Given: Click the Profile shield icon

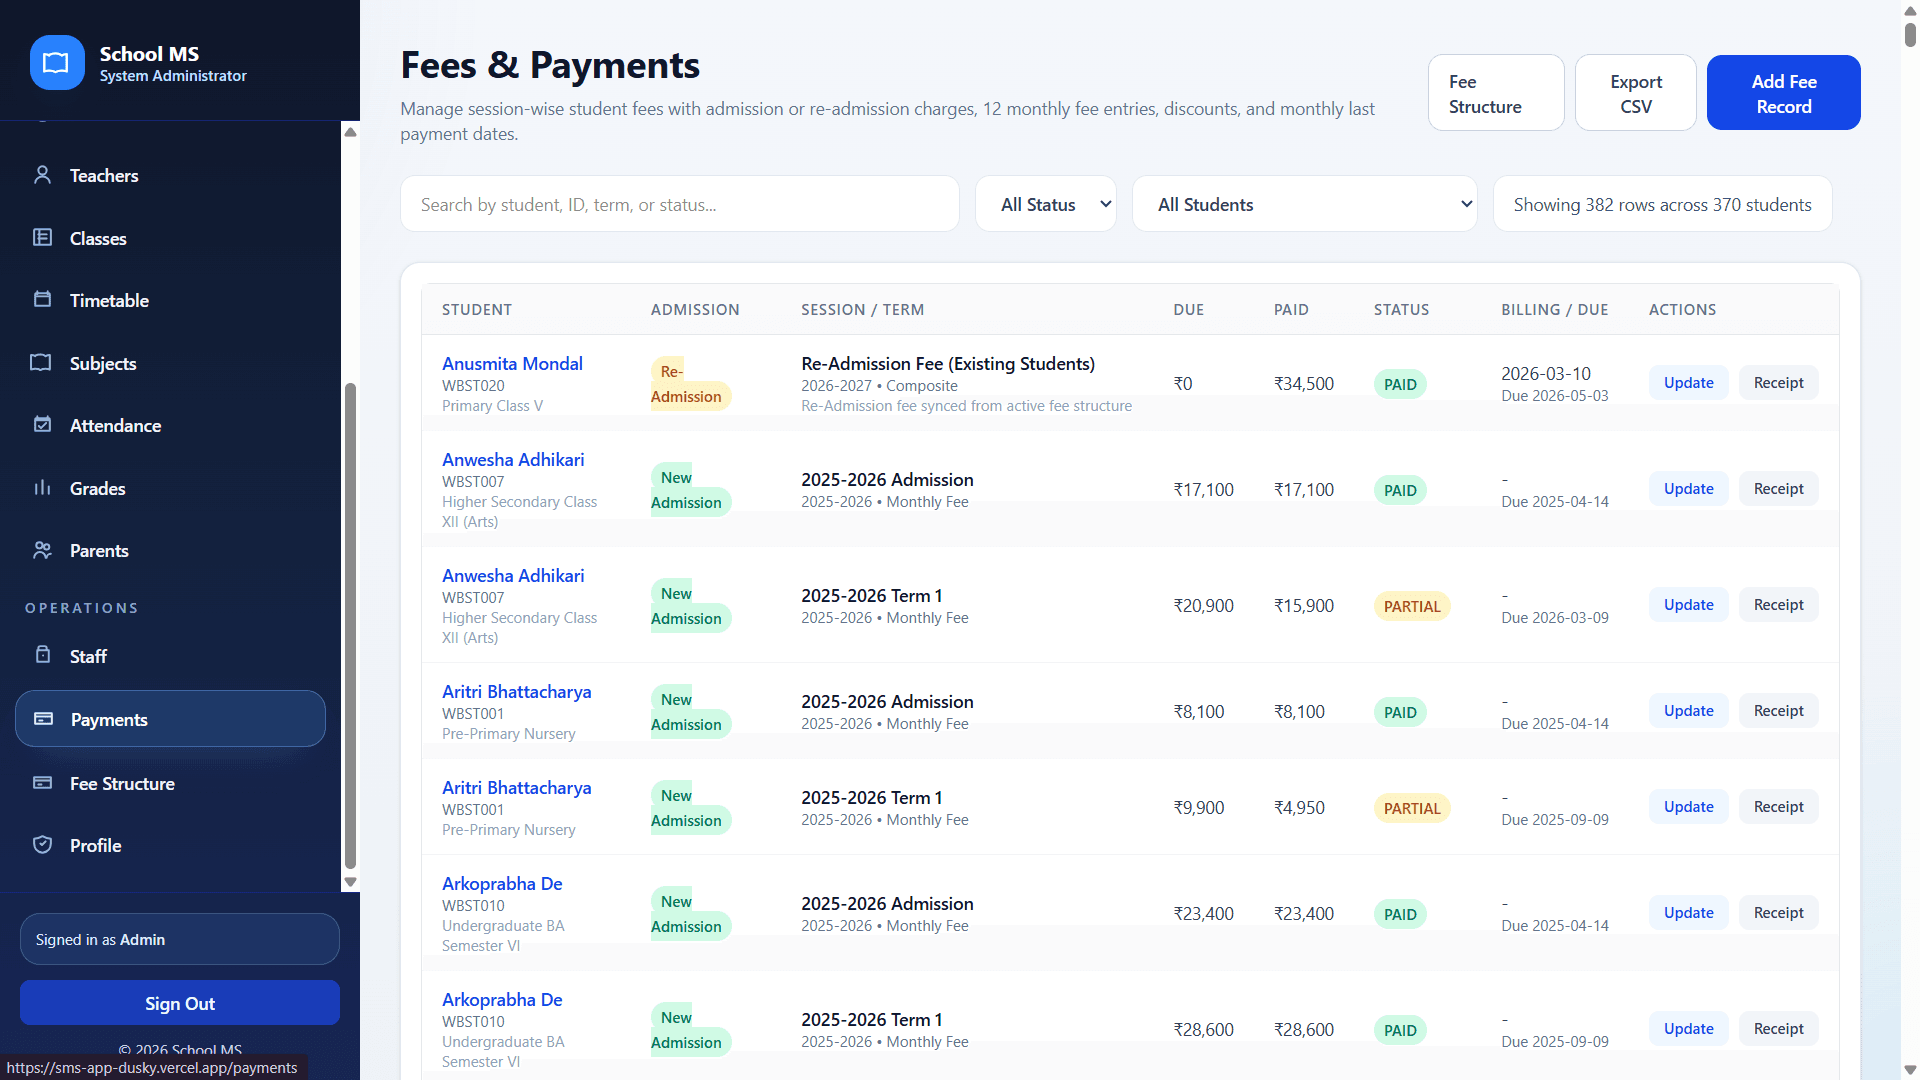Looking at the screenshot, I should click(42, 845).
